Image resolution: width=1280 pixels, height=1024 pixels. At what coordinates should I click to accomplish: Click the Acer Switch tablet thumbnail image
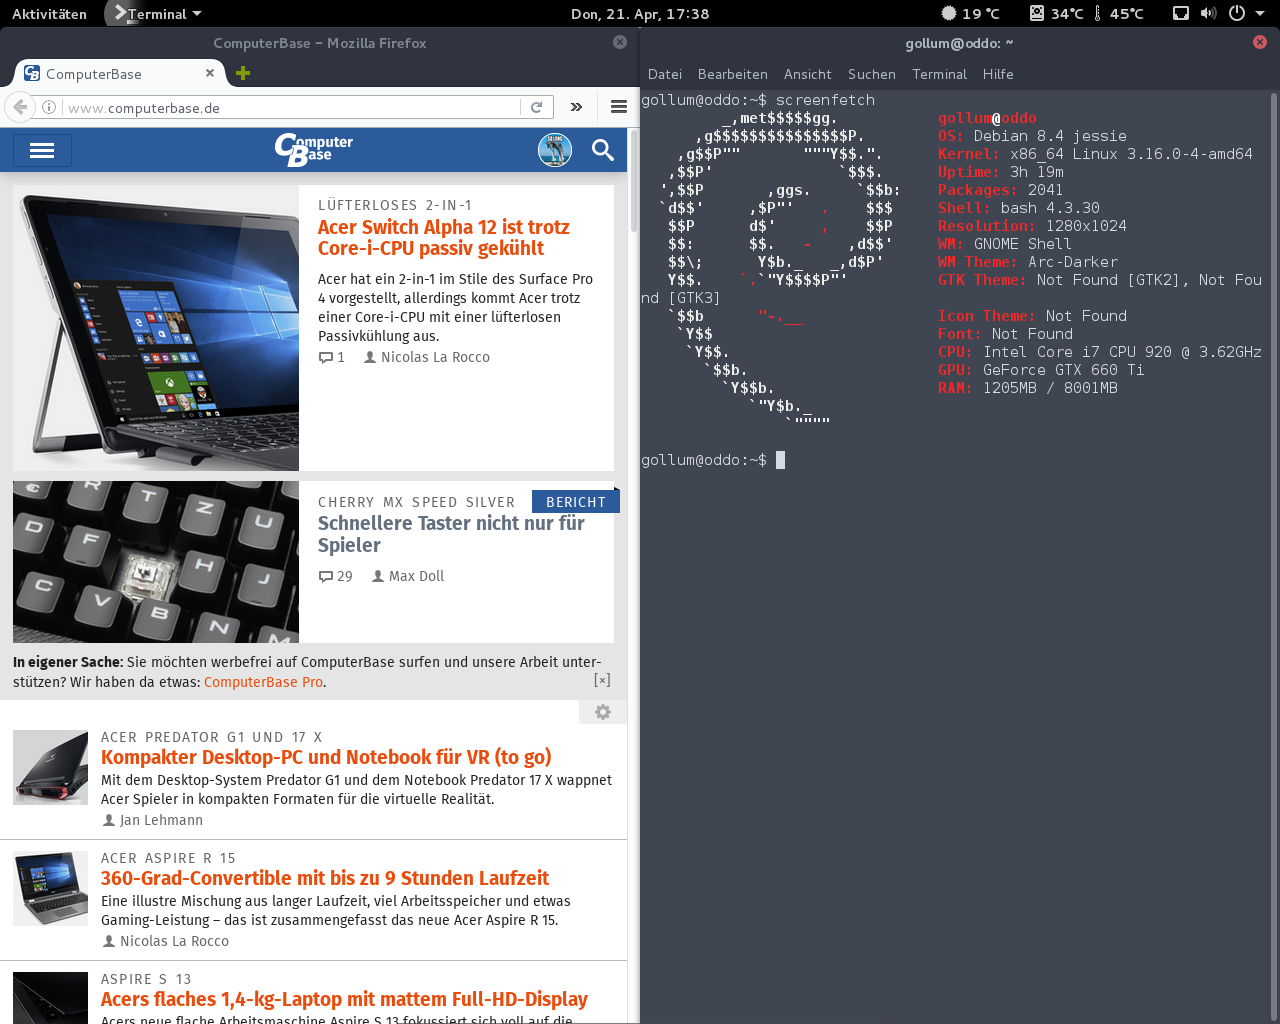pos(156,328)
